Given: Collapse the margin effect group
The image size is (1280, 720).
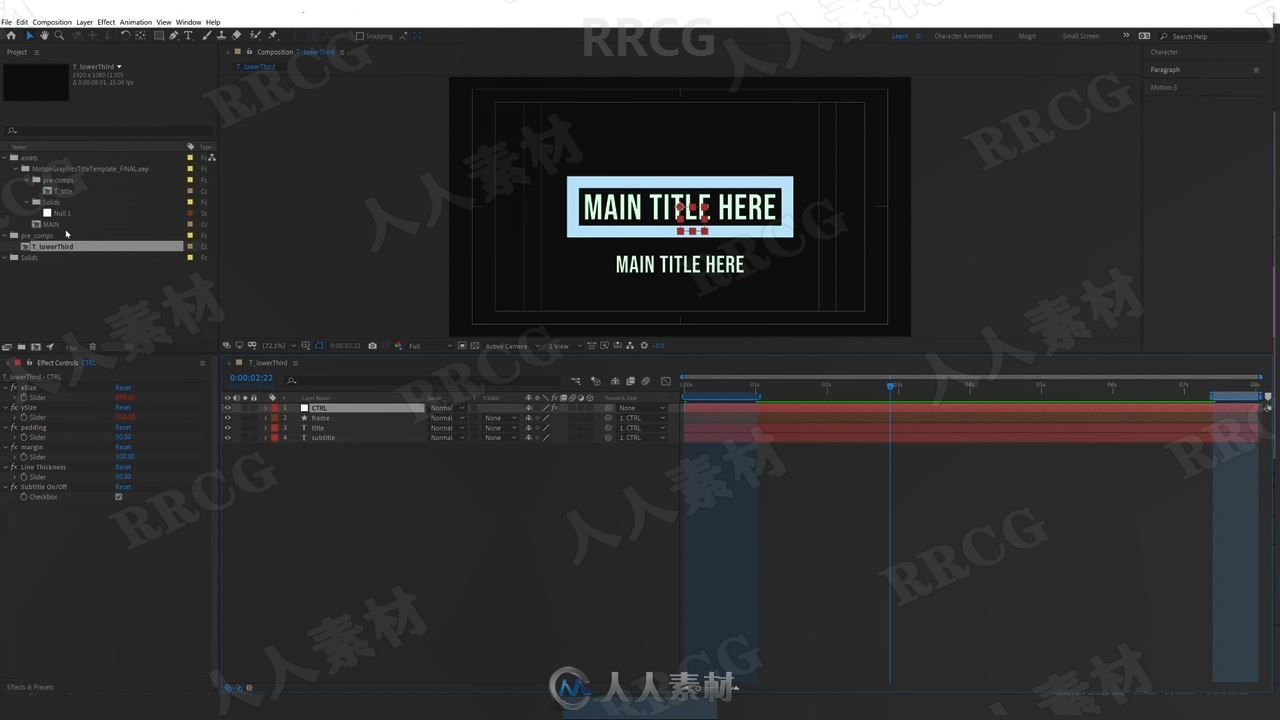Looking at the screenshot, I should [5, 447].
